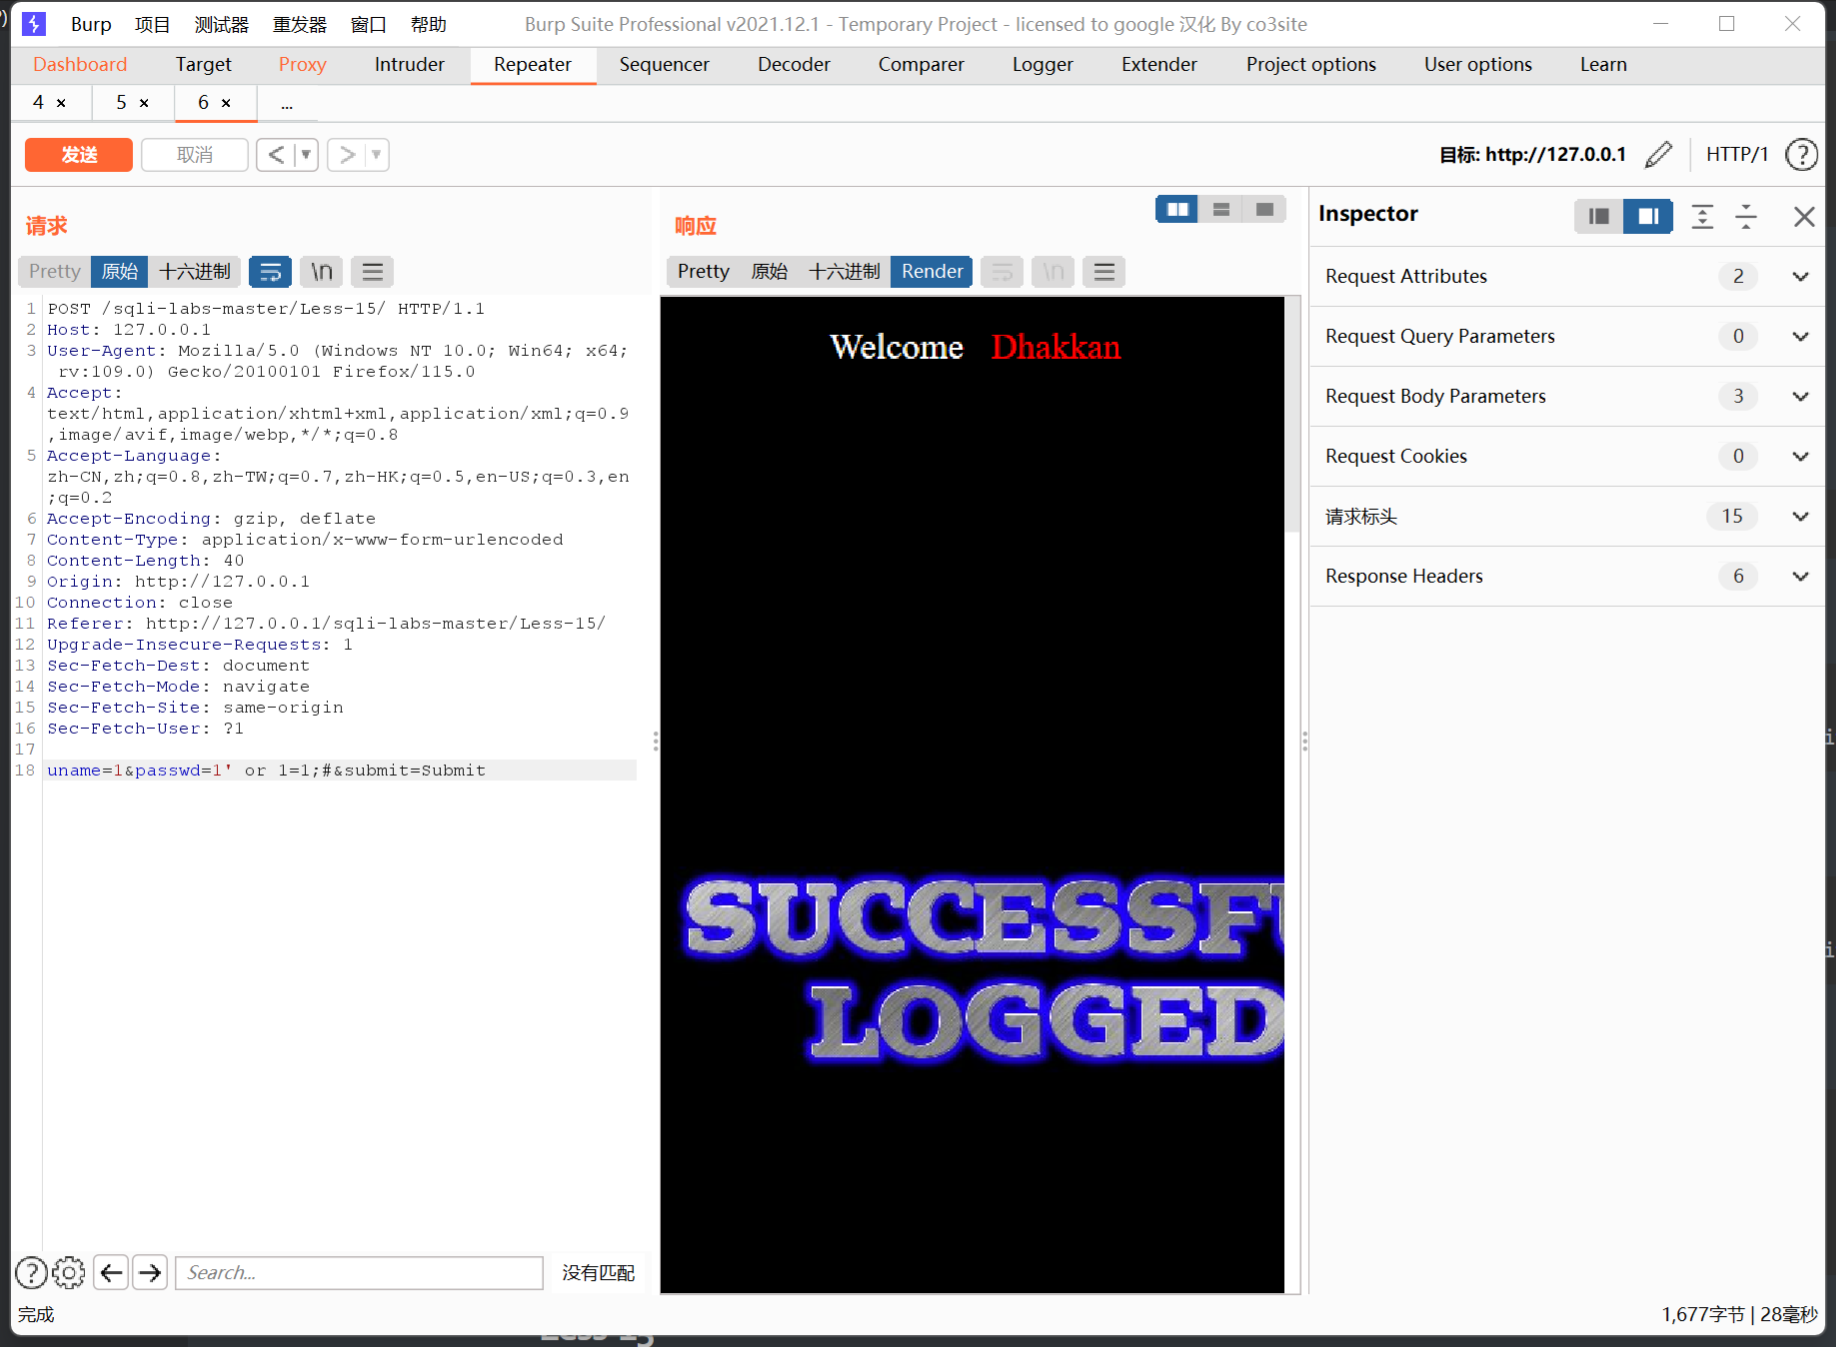
Task: Toggle non-printable characters in response pane
Action: (x=1053, y=271)
